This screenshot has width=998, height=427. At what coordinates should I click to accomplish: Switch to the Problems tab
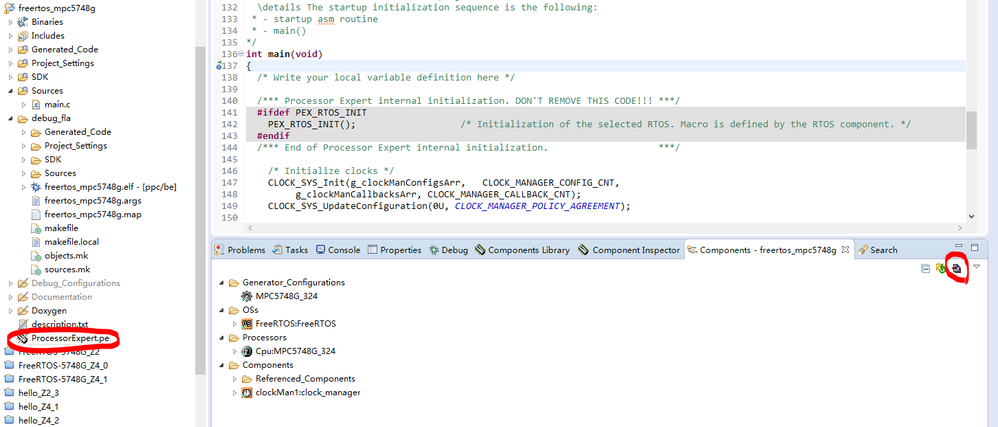240,250
